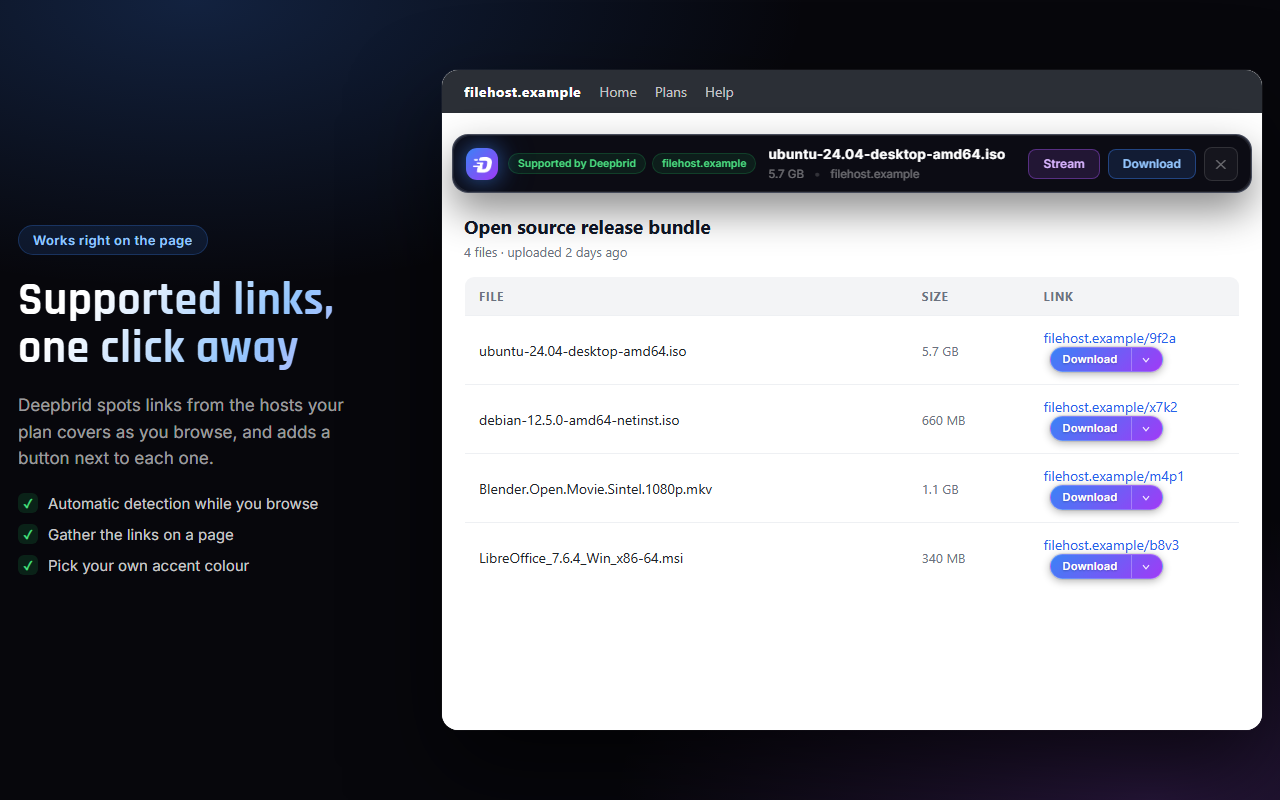
Task: Open link filehost.example/m4p1
Action: coord(1113,476)
